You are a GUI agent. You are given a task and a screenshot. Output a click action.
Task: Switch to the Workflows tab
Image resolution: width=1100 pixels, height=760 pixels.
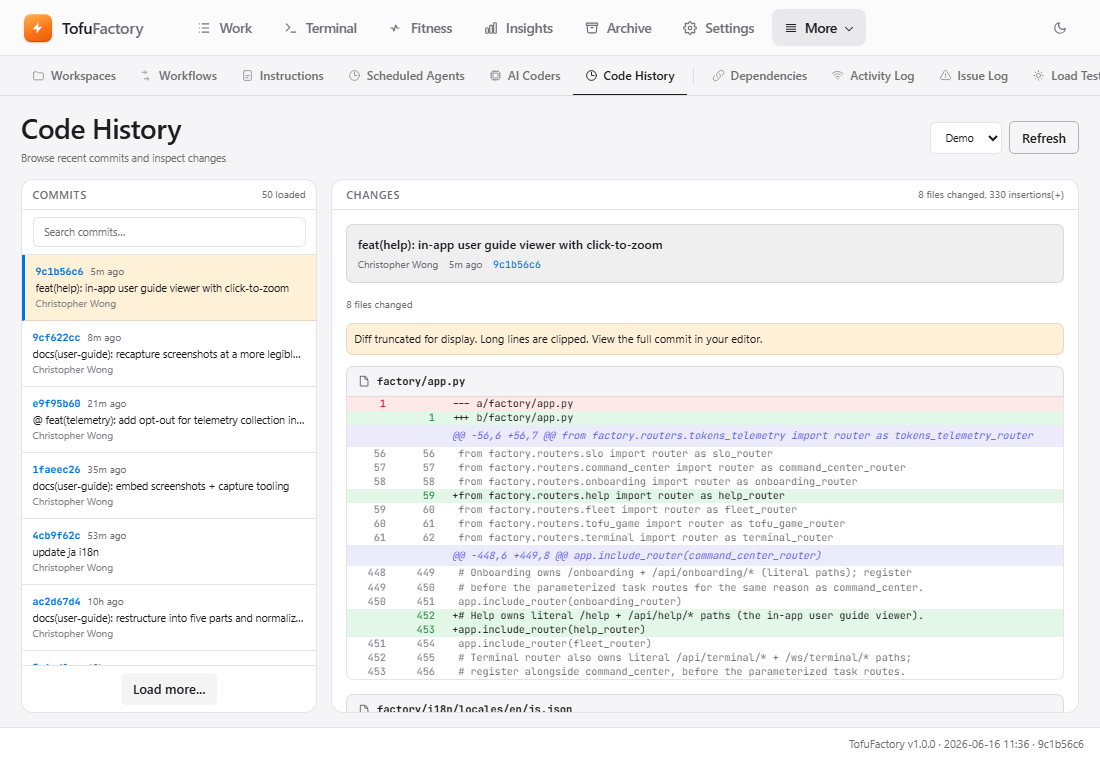point(179,76)
